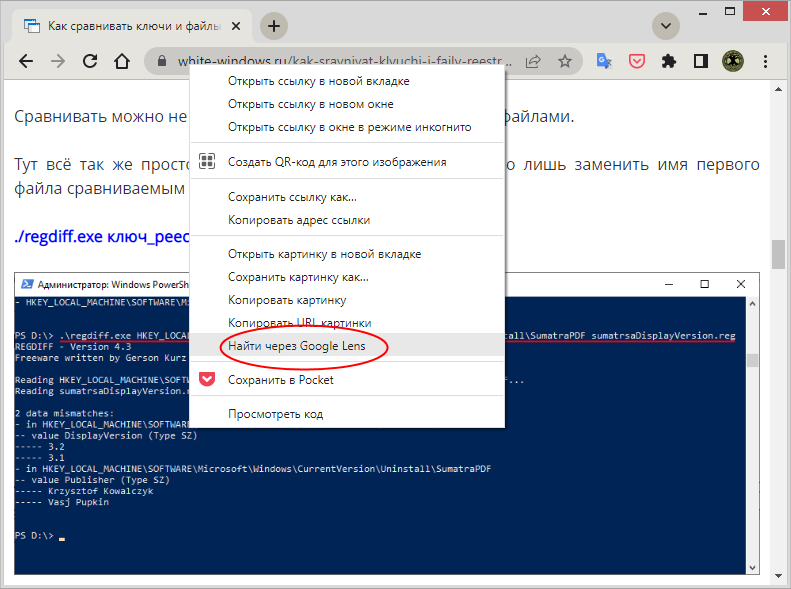This screenshot has height=589, width=791.
Task: Click the page scrollbar down arrow
Action: pyautogui.click(x=778, y=575)
